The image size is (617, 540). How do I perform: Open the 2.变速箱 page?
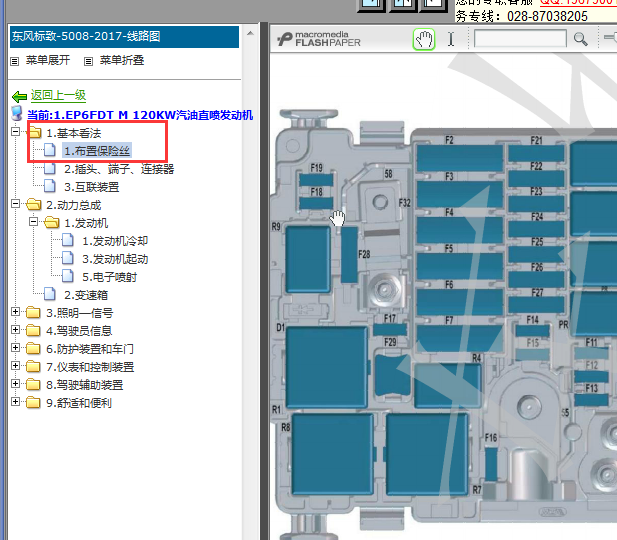(86, 295)
